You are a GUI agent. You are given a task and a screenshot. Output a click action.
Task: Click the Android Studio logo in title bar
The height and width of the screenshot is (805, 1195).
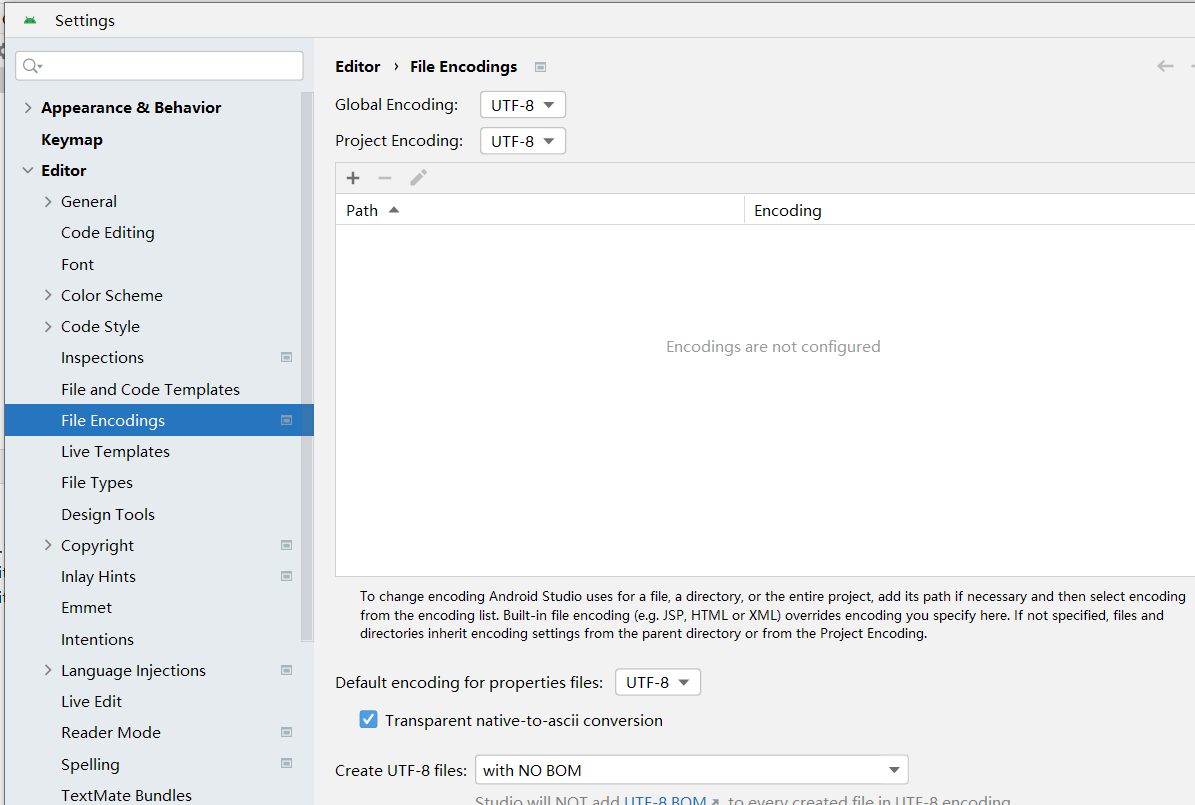point(30,21)
